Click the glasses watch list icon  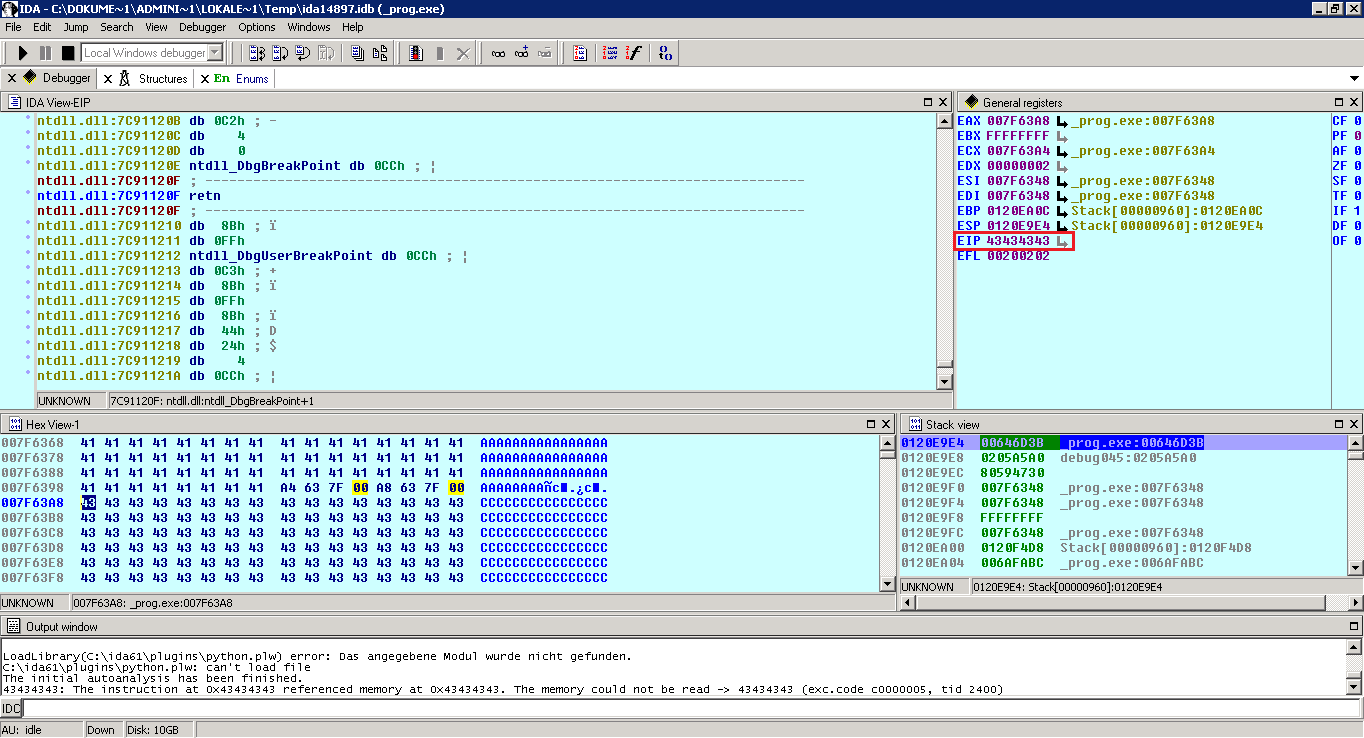click(x=498, y=53)
